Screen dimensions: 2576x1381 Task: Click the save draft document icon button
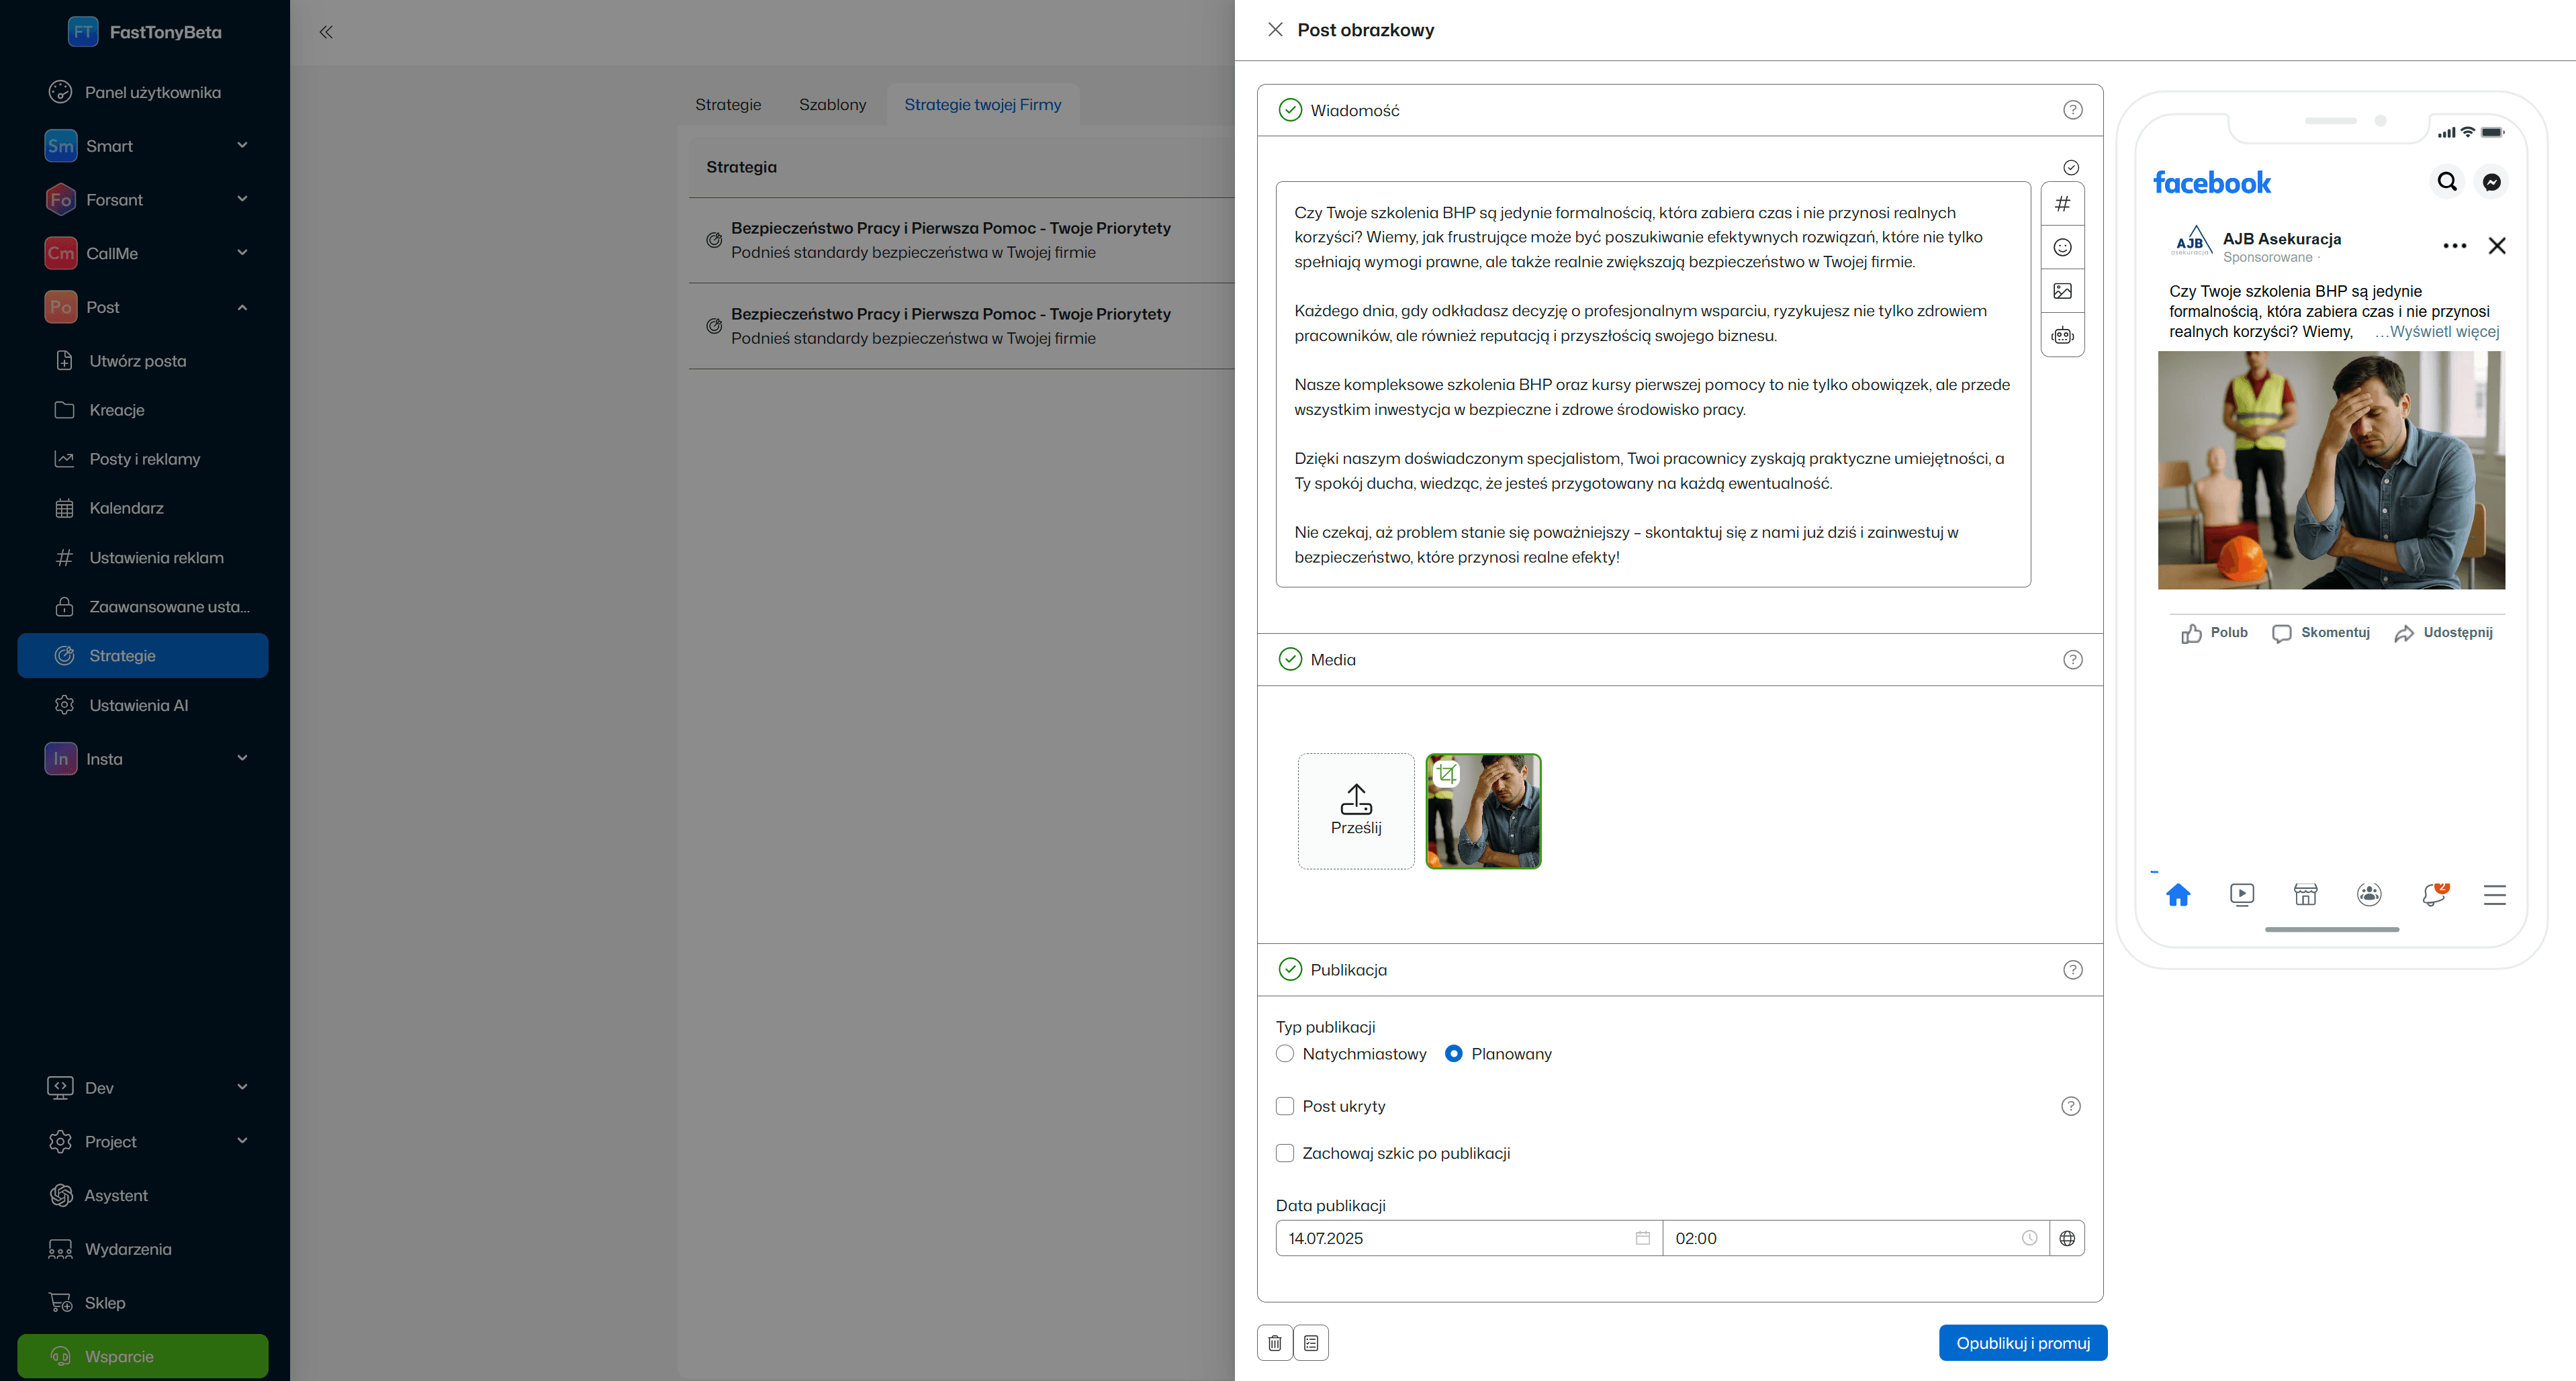(1310, 1343)
